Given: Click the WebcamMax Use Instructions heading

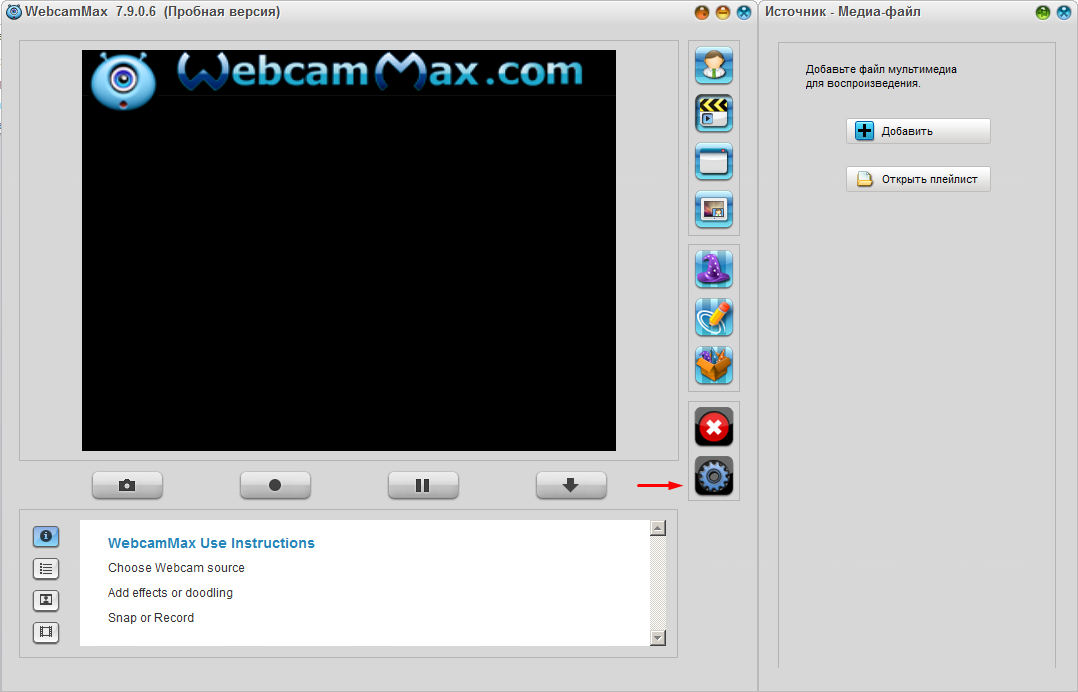Looking at the screenshot, I should tap(211, 543).
